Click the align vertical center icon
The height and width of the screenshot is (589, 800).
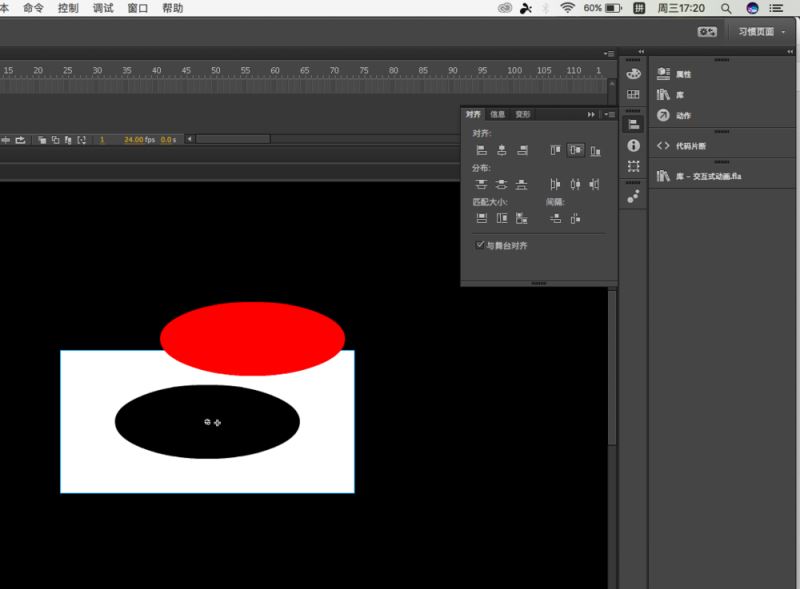tap(576, 150)
